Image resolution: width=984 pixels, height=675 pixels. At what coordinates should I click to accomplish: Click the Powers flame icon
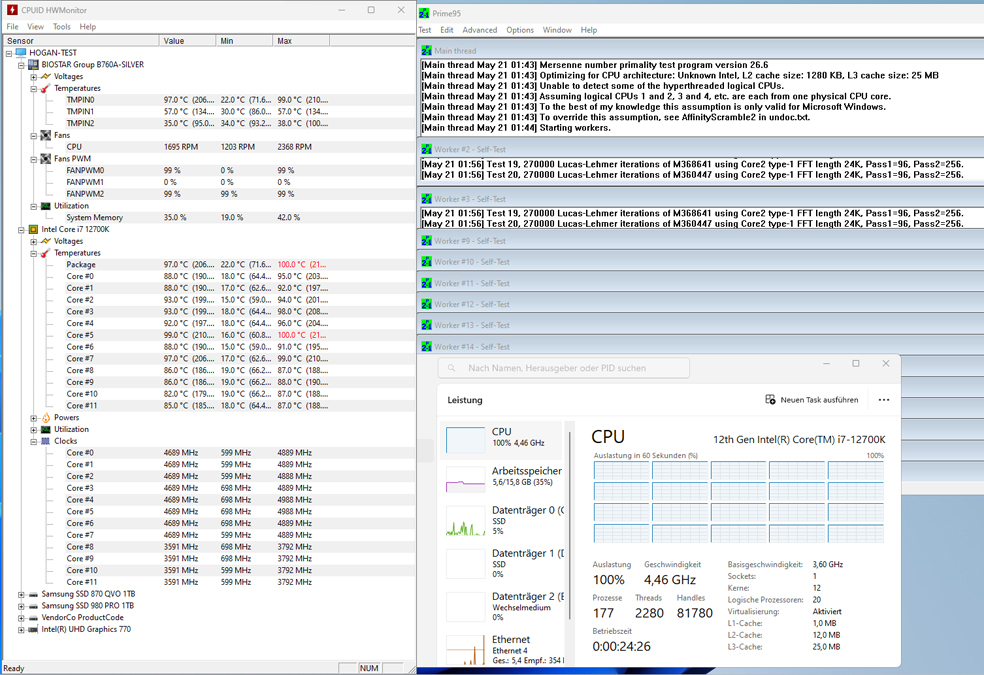[x=46, y=418]
